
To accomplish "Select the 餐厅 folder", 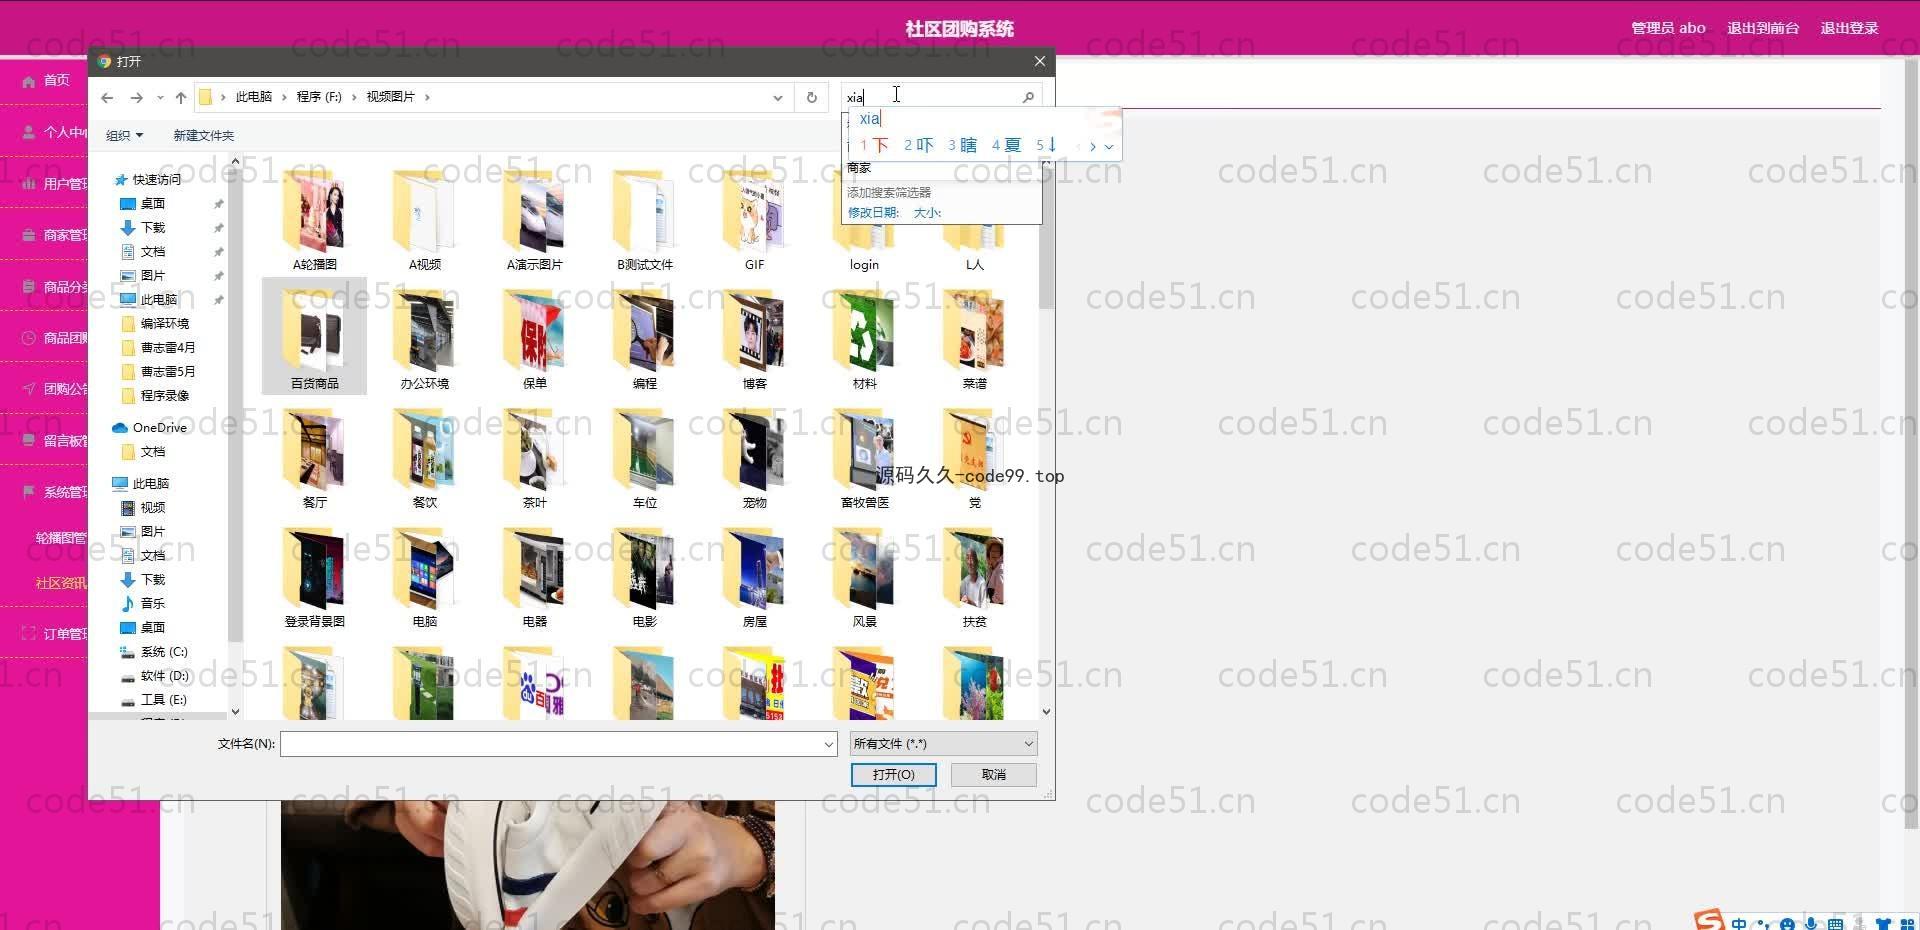I will (314, 457).
